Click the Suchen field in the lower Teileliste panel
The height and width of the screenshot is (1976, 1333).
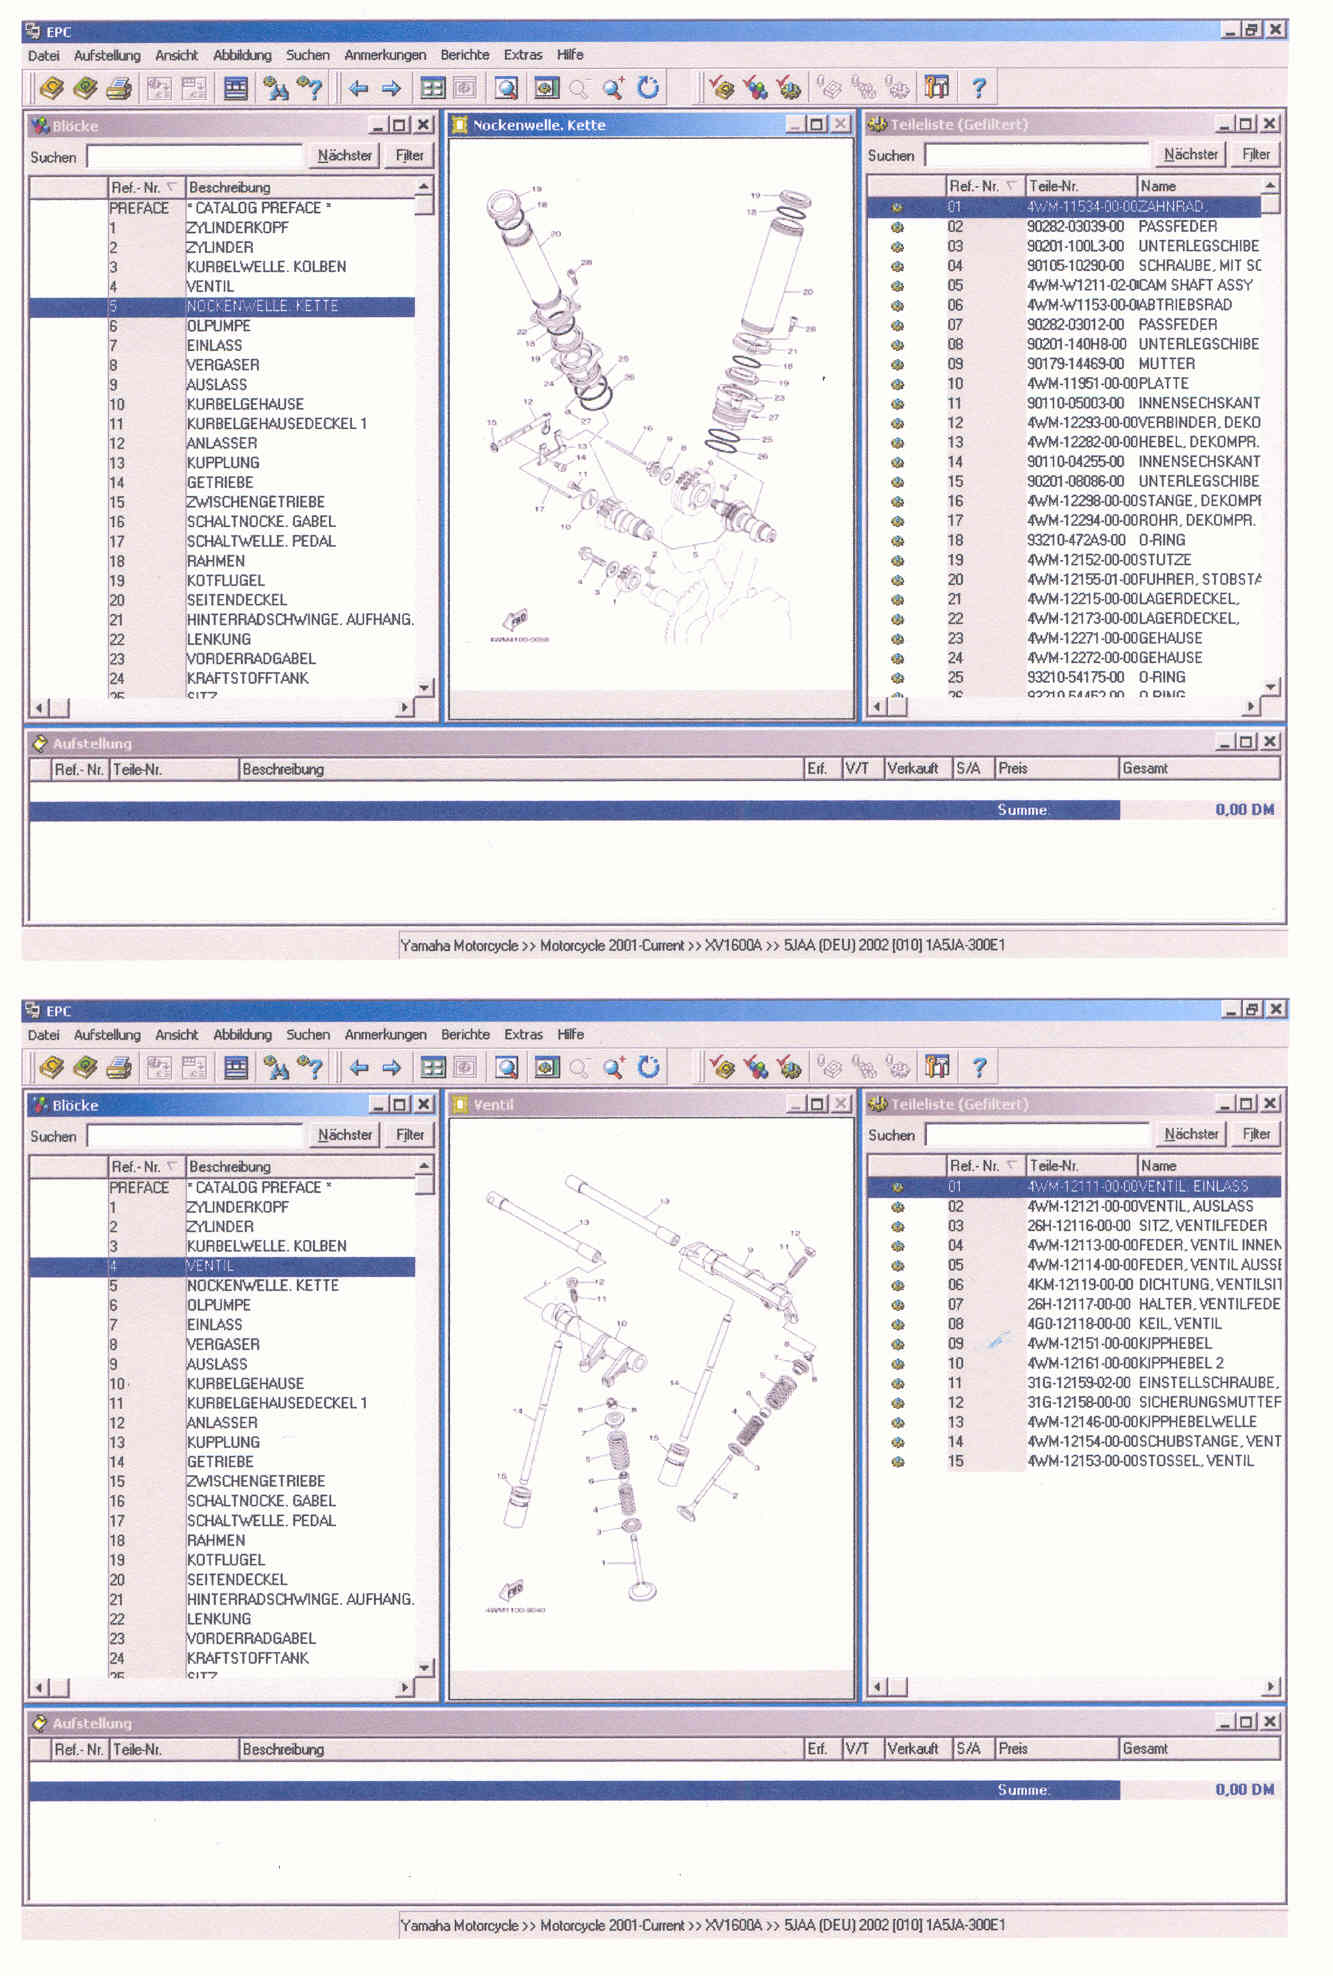(x=1036, y=1135)
